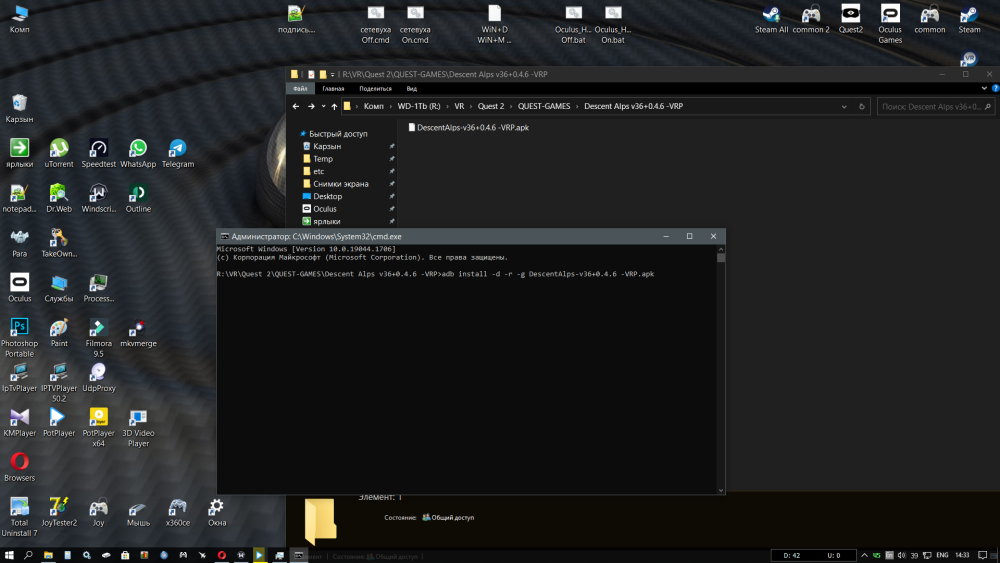Open File Explorer from the taskbar
Viewport: 1000px width, 563px height.
48,555
